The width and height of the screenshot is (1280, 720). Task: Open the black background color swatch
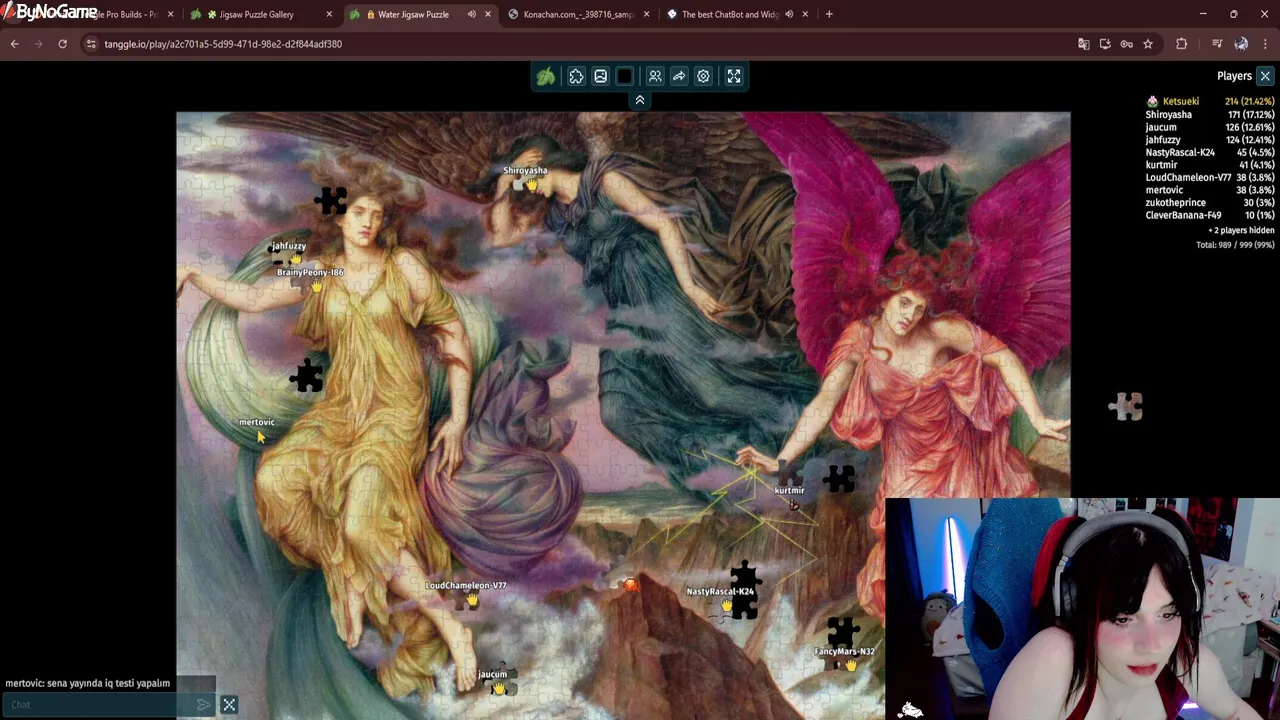tap(625, 76)
